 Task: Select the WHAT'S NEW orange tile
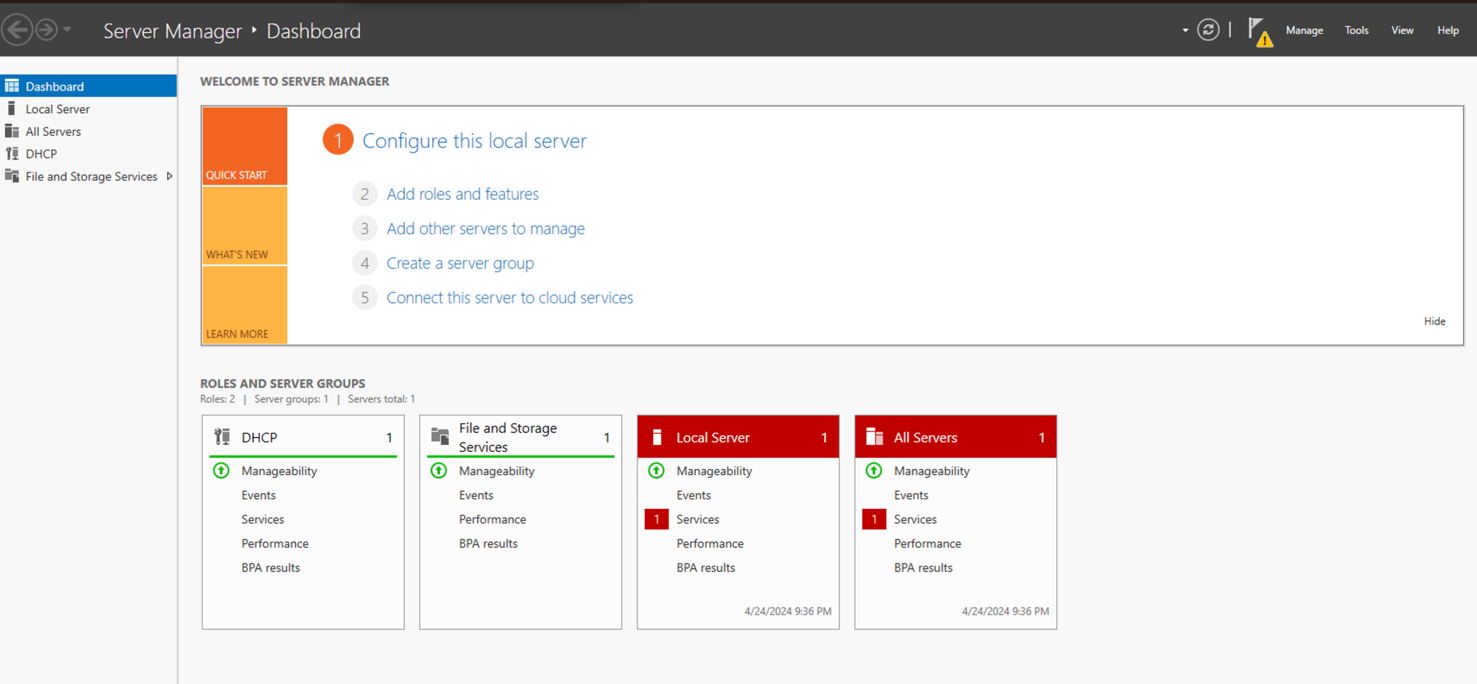244,226
